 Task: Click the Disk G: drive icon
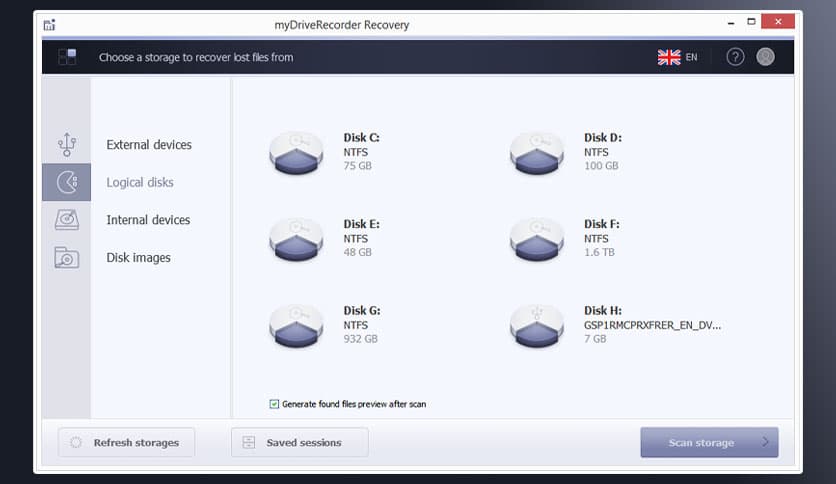click(296, 326)
